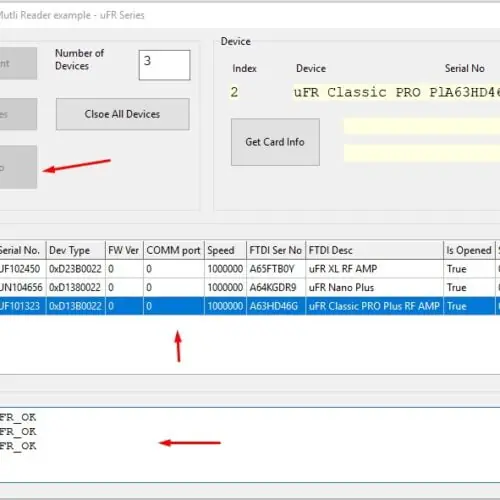Screen dimensions: 500x500
Task: Click the device Index value field
Action: click(x=235, y=92)
